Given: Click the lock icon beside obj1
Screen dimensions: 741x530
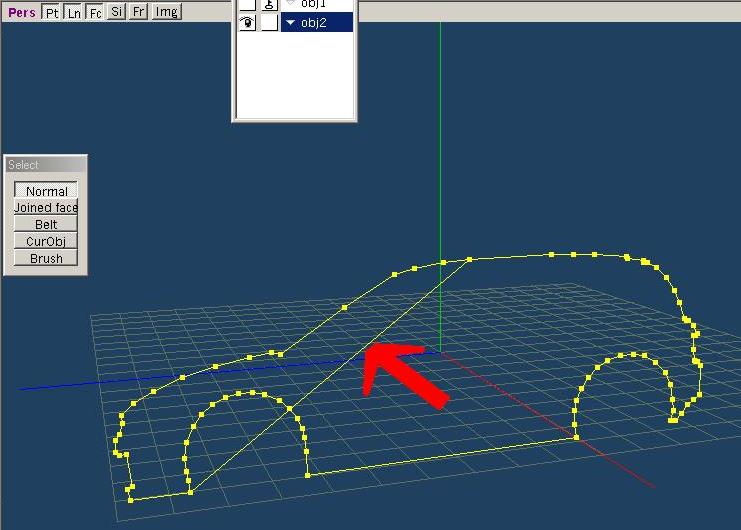Looking at the screenshot, I should point(269,4).
